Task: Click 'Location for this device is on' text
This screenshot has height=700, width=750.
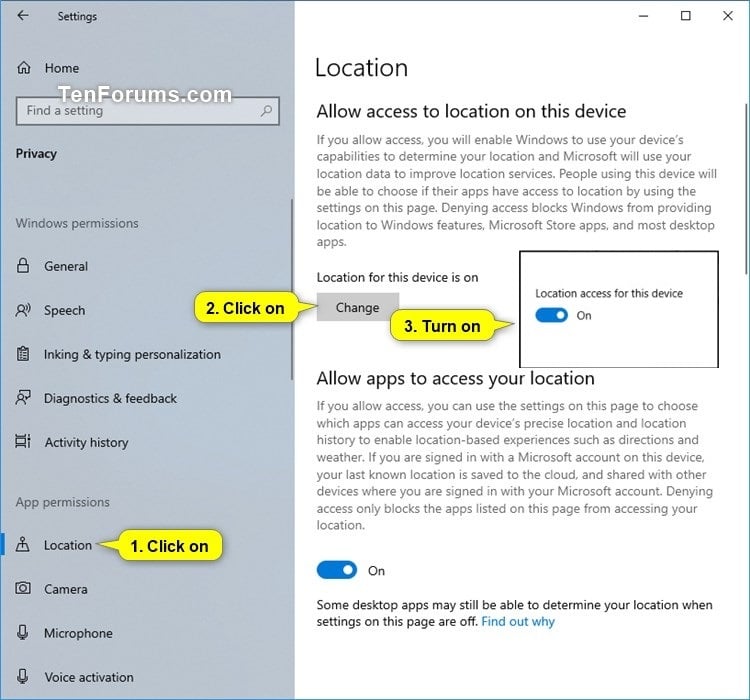Action: 397,277
